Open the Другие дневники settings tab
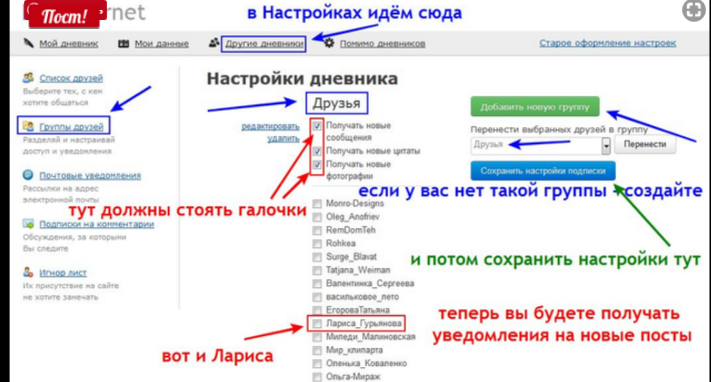Image resolution: width=711 pixels, height=382 pixels. (264, 44)
